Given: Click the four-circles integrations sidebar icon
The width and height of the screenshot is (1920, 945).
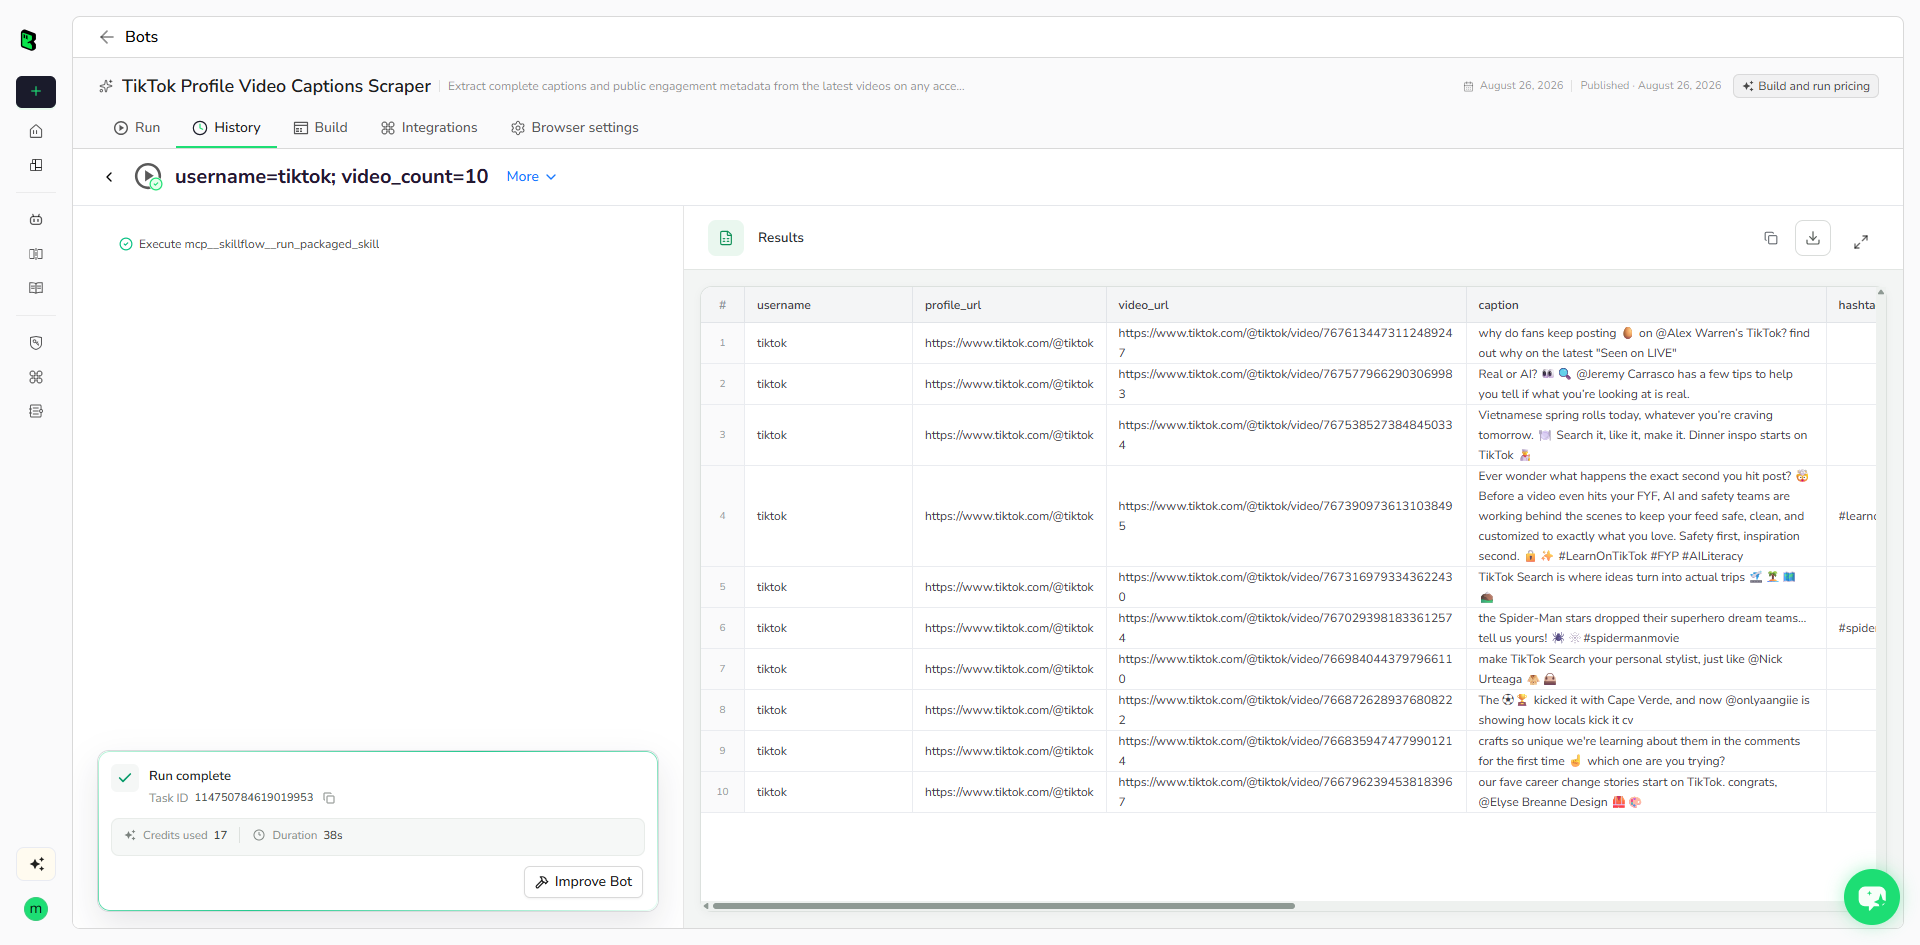Looking at the screenshot, I should 36,377.
